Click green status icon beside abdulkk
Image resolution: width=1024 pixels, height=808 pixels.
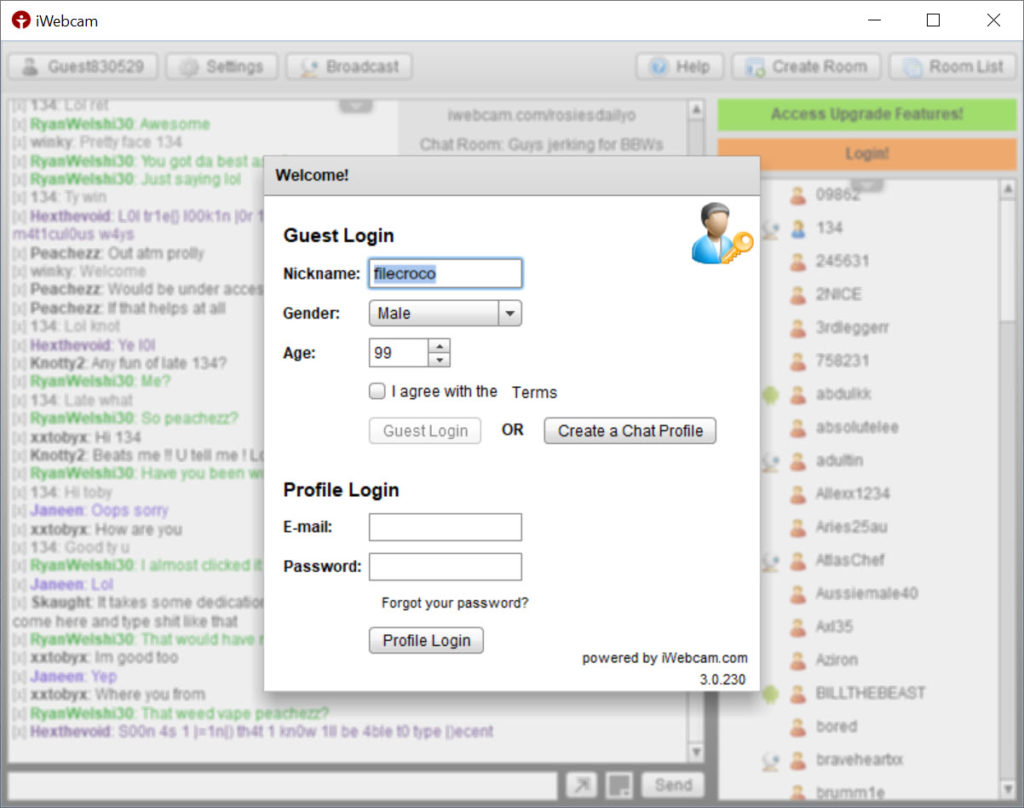[x=771, y=395]
